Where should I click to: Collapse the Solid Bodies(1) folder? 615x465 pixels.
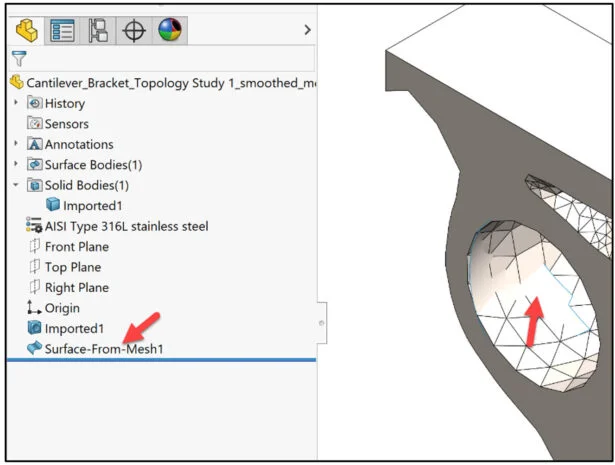point(15,185)
